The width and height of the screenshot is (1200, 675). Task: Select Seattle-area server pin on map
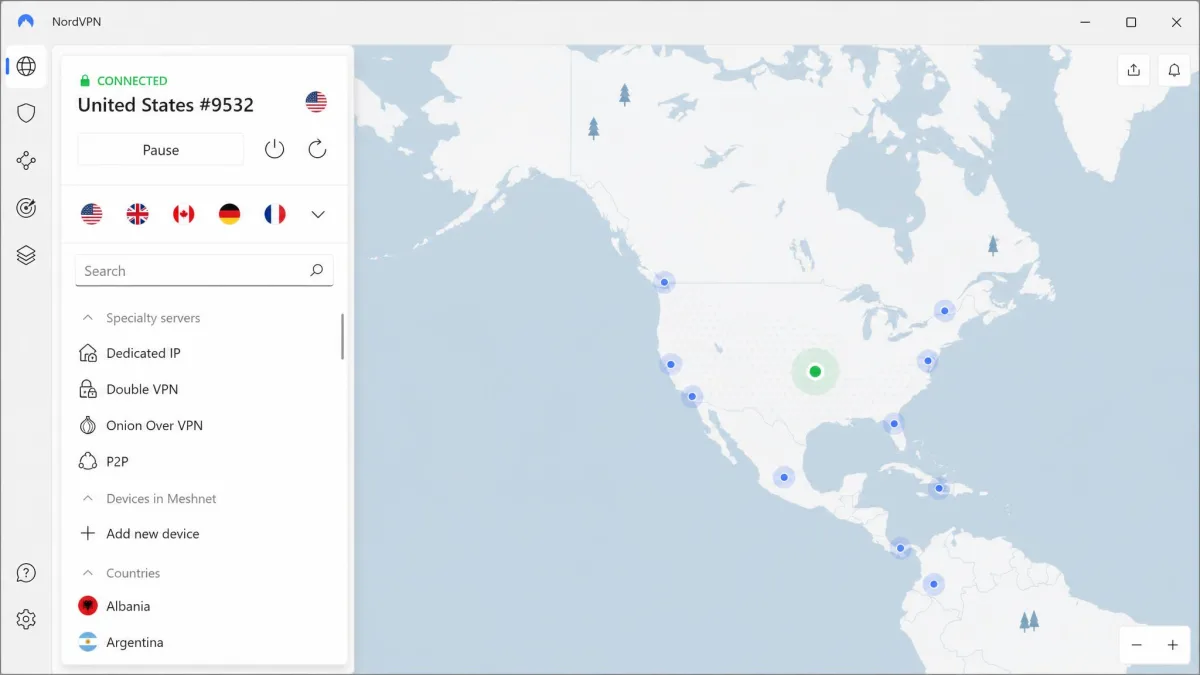(664, 282)
